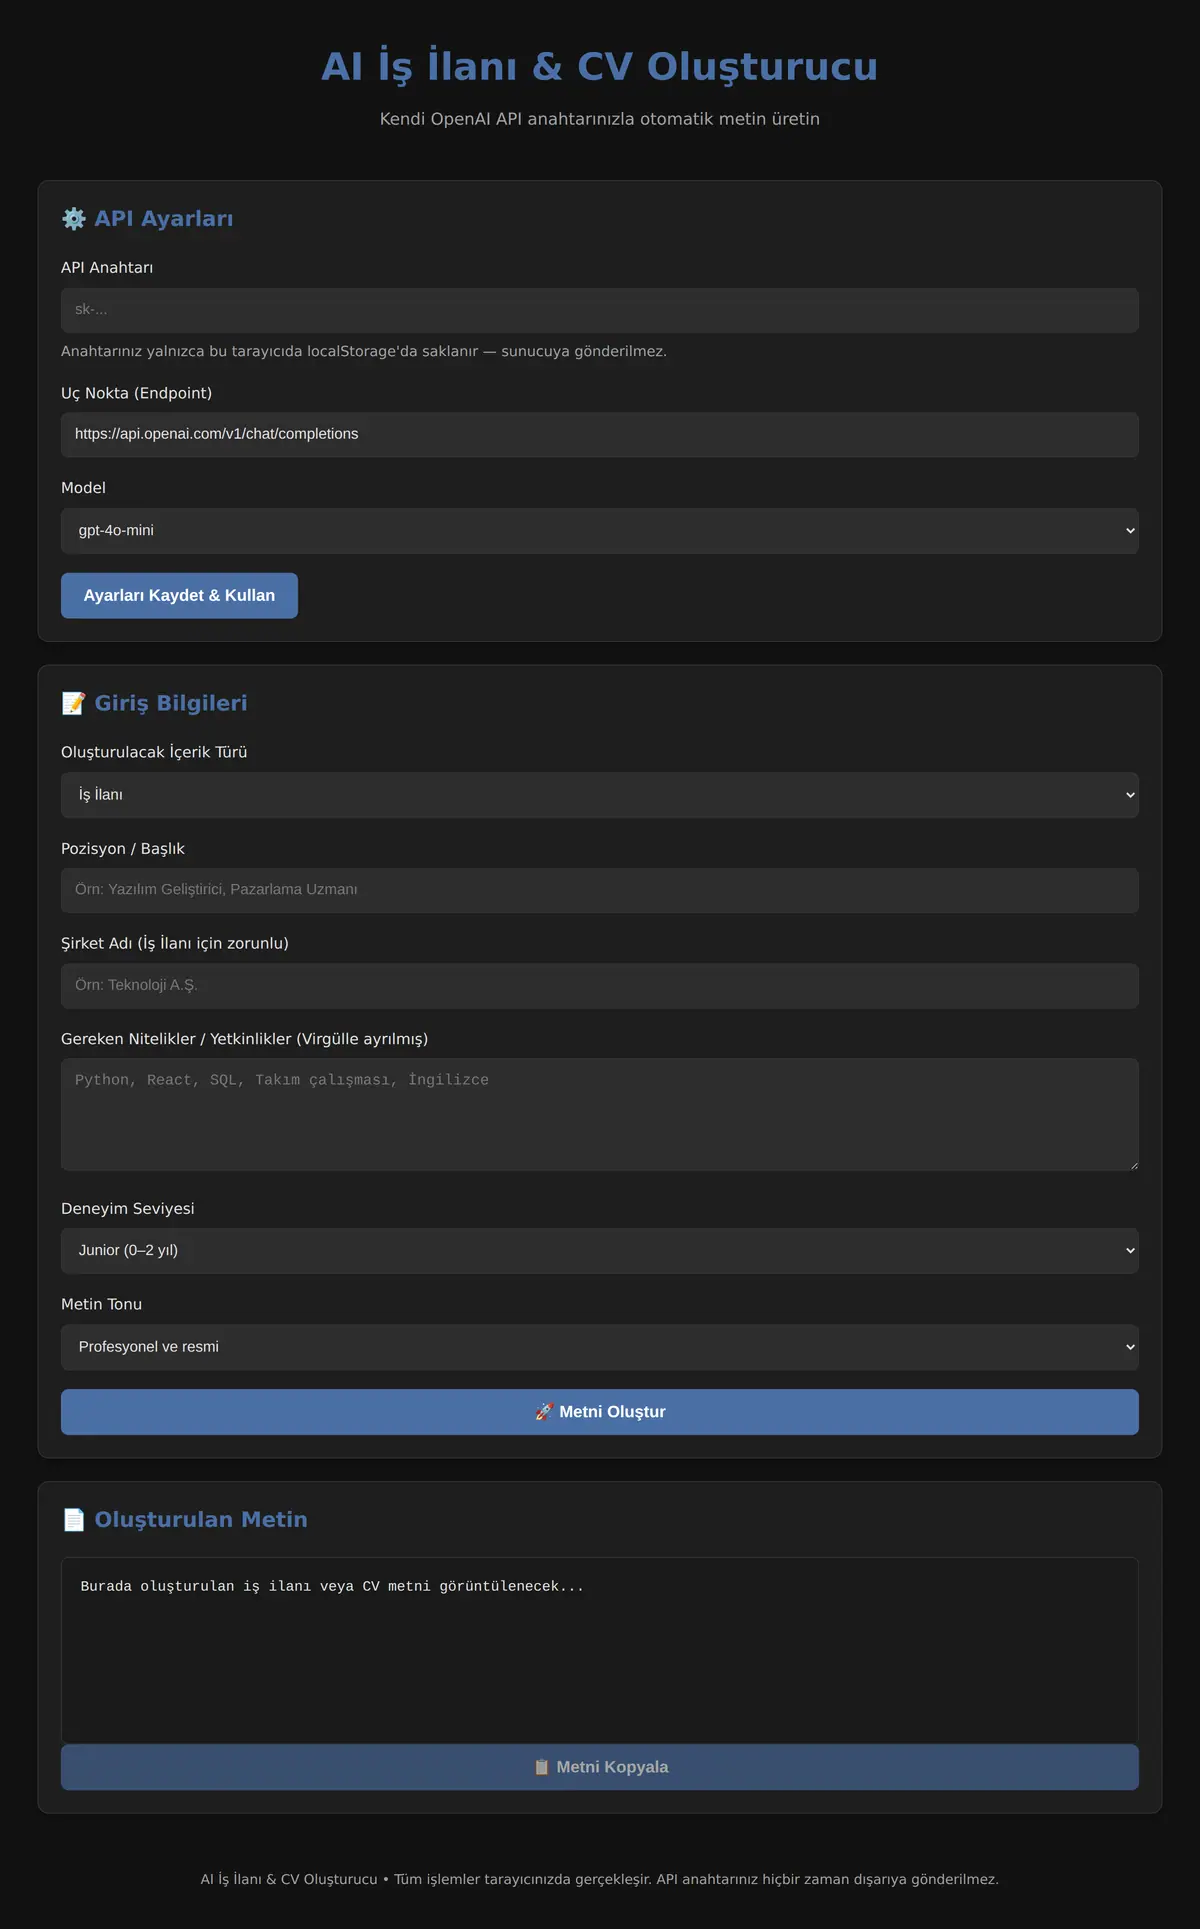1200x1929 pixels.
Task: Open the Deneyim Seviyesi dropdown
Action: click(600, 1251)
